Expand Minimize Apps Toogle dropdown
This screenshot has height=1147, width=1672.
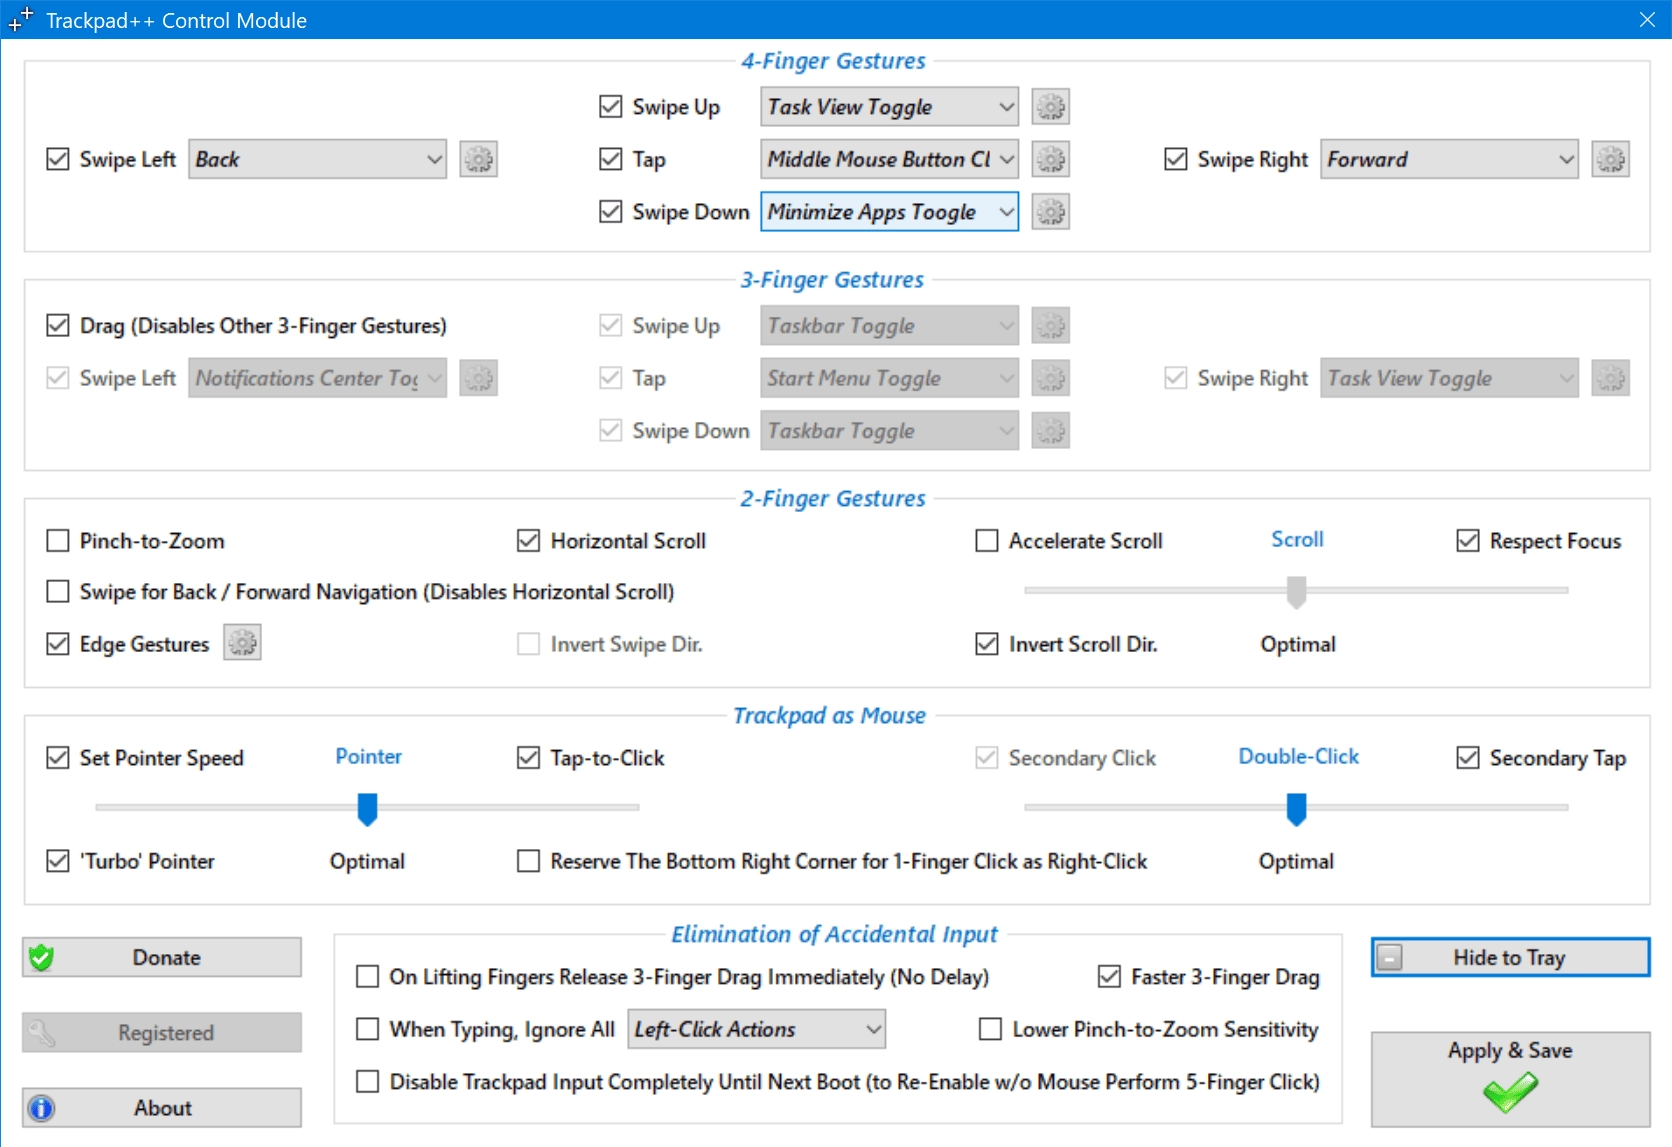(x=889, y=212)
